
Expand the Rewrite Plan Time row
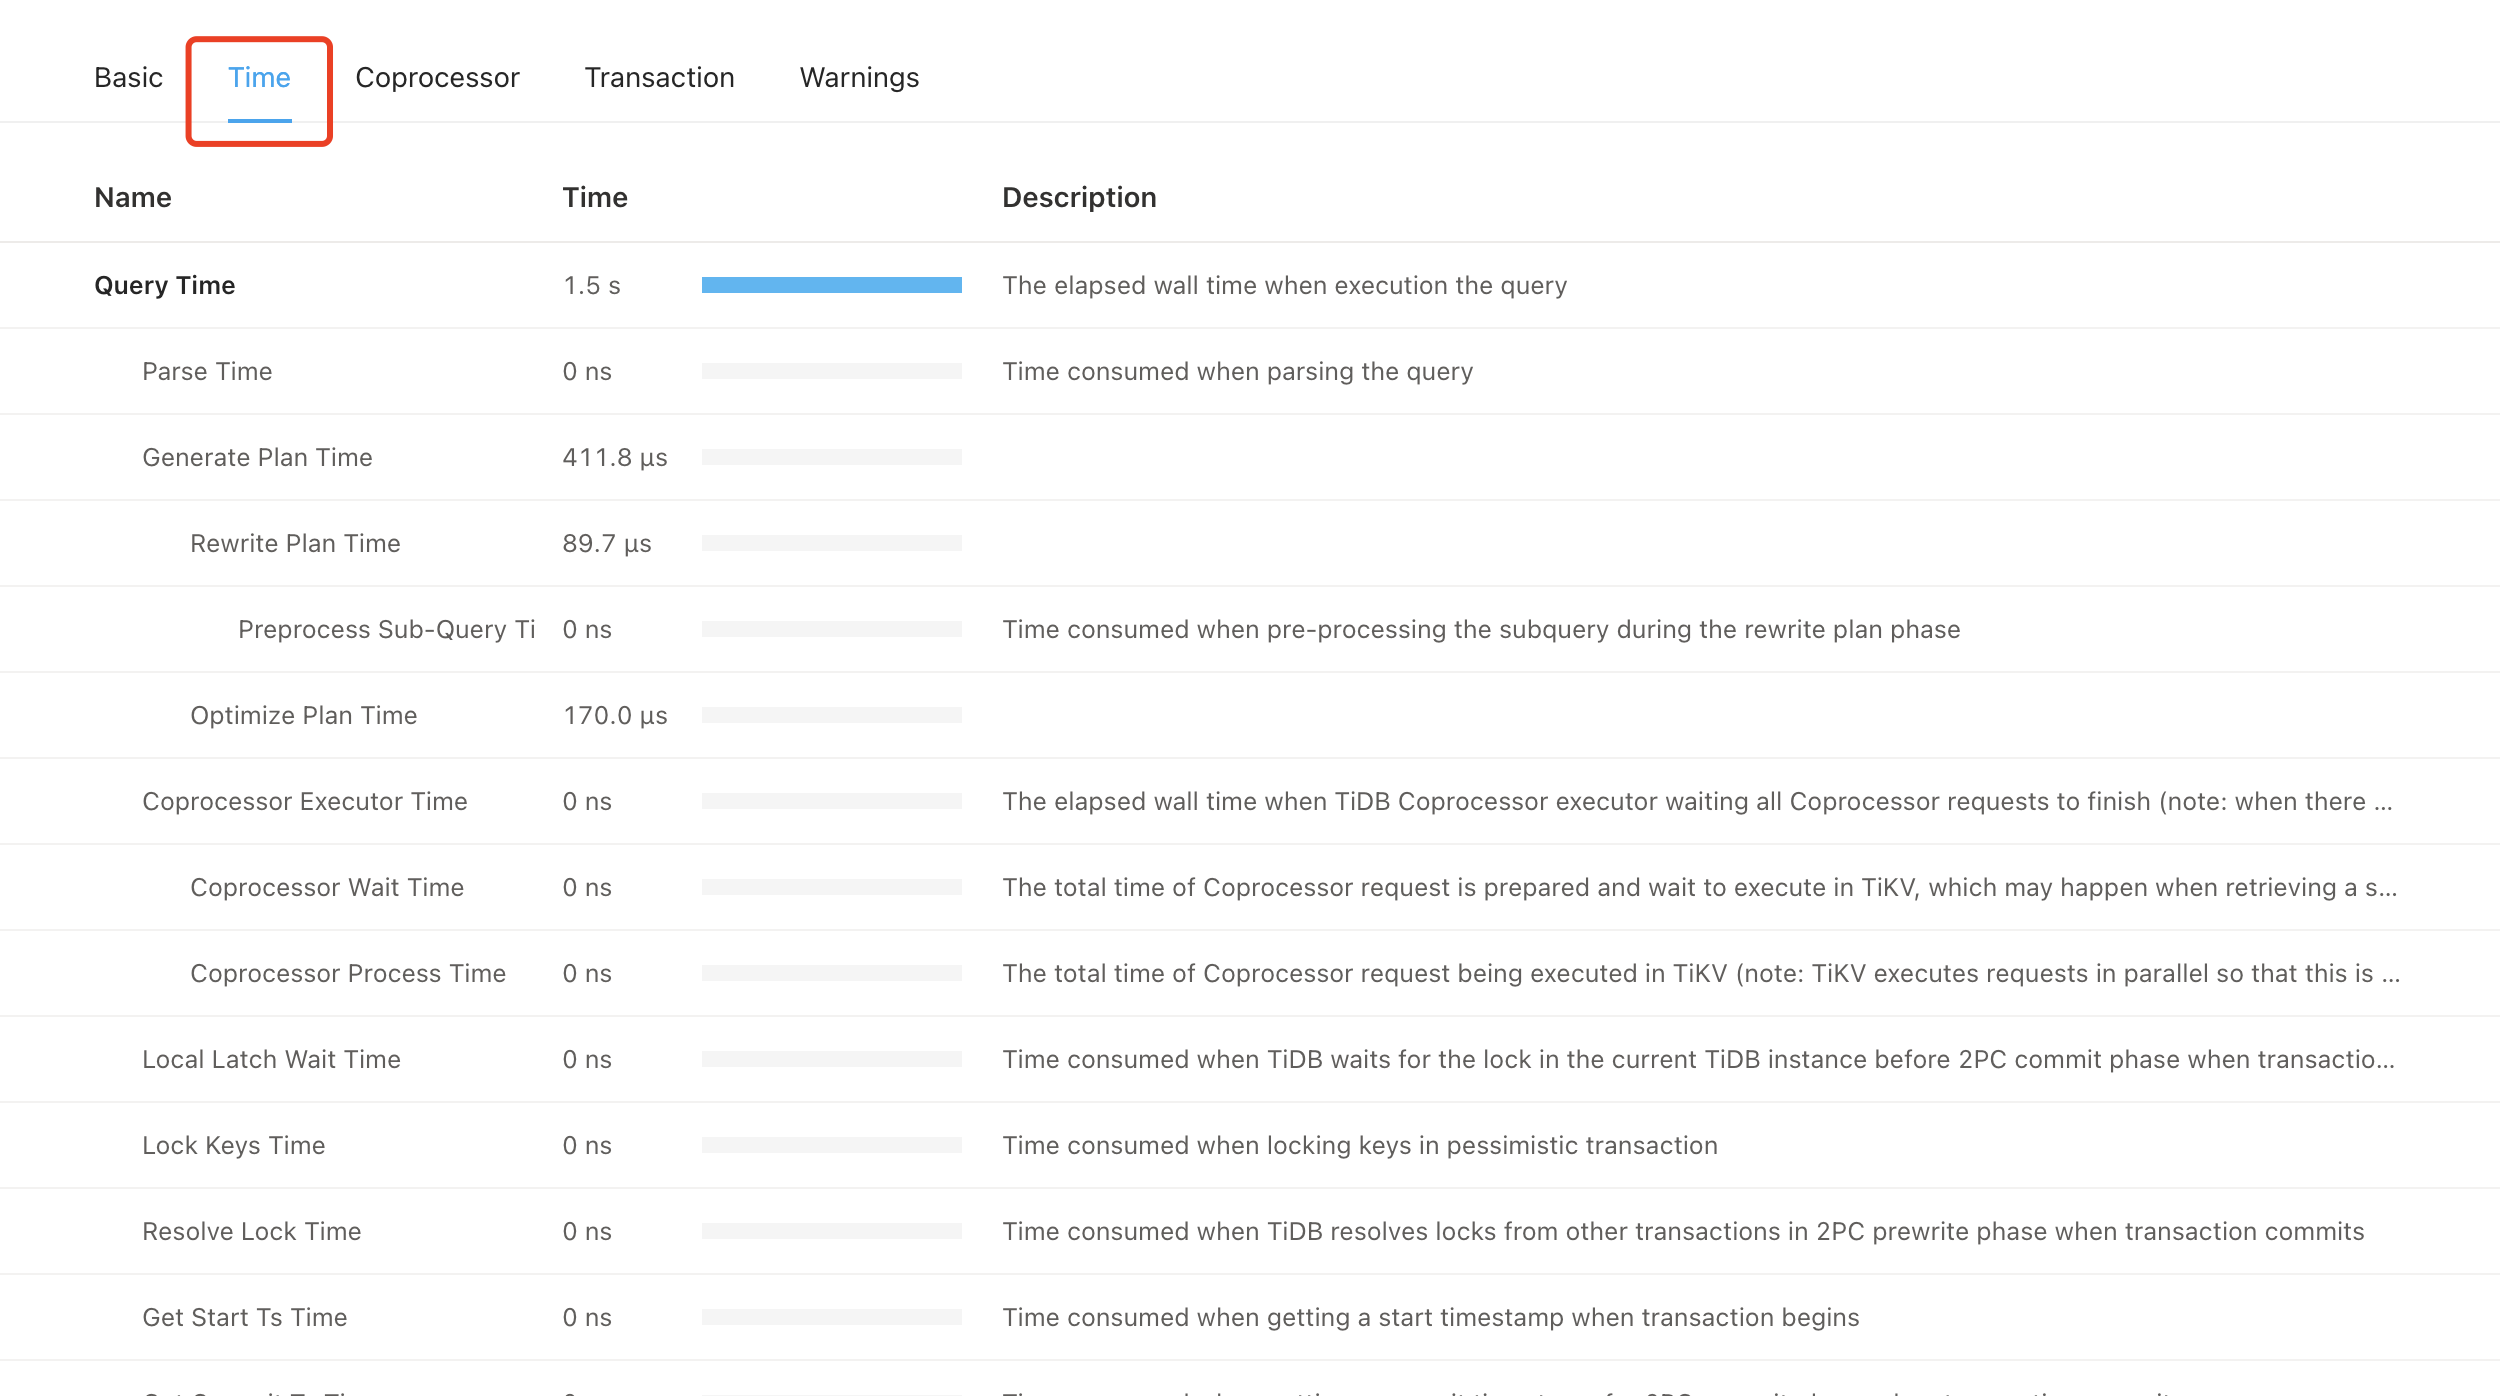[x=295, y=544]
